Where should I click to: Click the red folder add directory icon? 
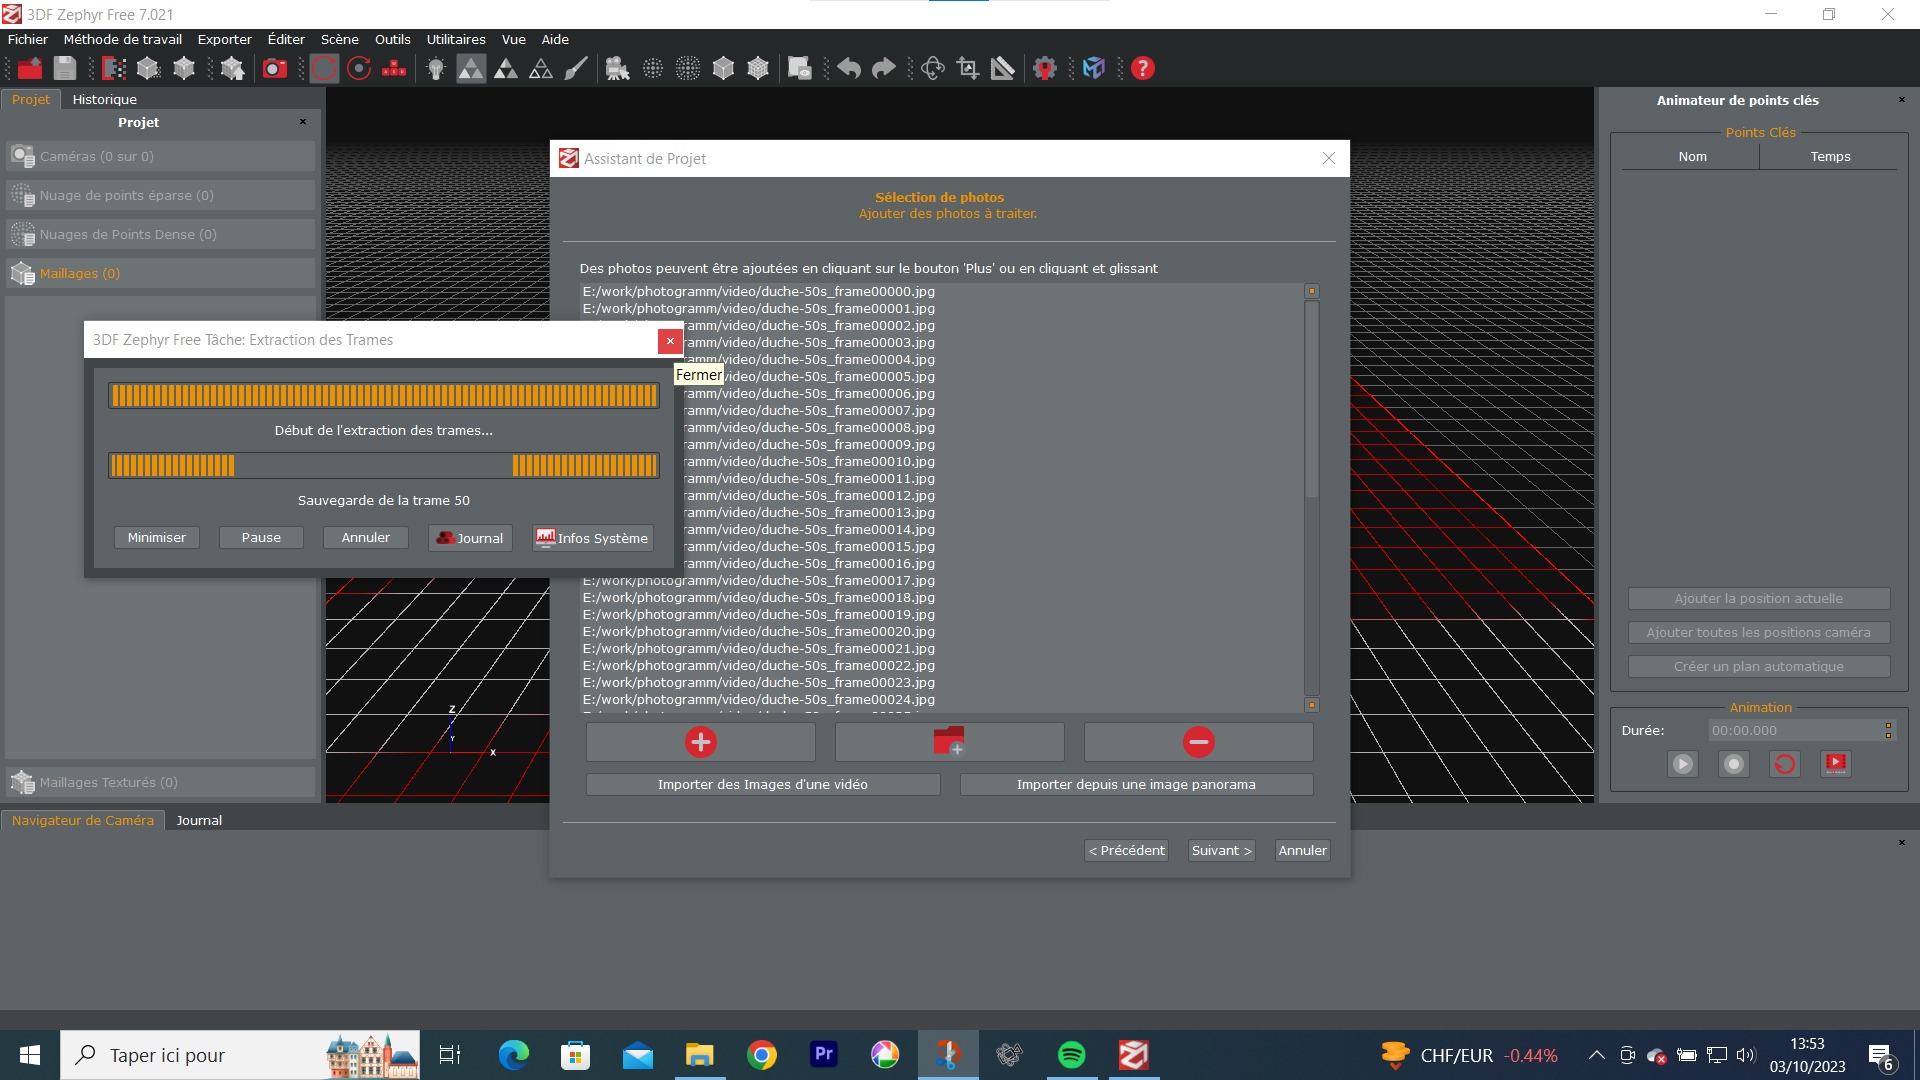[x=949, y=742]
